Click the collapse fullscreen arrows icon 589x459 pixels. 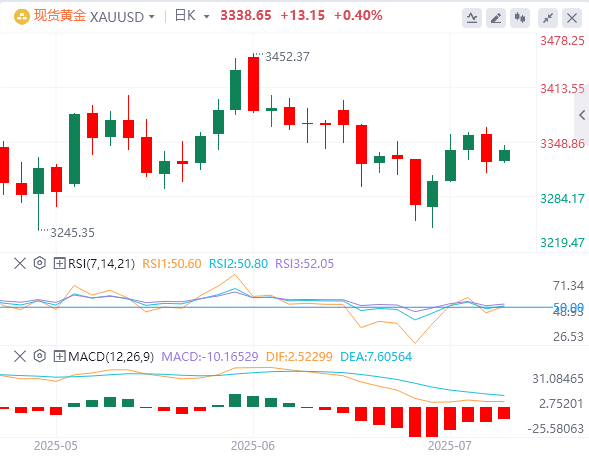coord(548,18)
